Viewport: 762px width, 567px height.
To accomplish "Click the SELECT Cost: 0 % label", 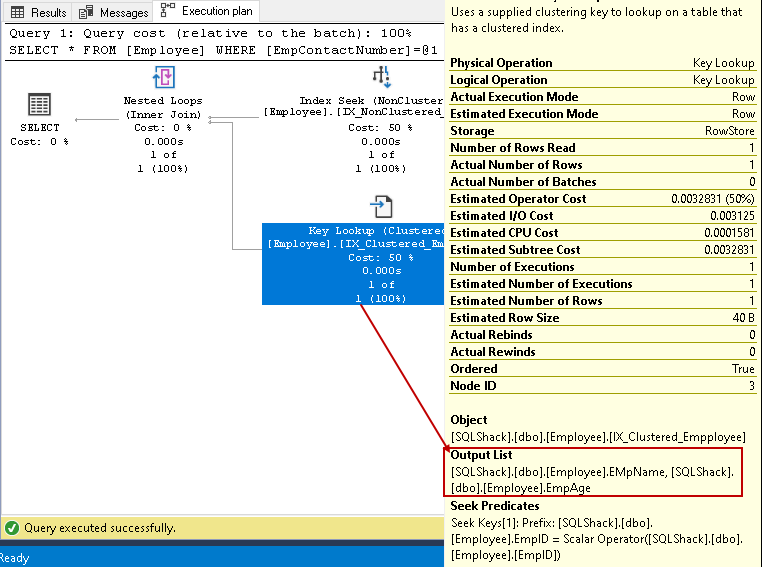I will (39, 135).
